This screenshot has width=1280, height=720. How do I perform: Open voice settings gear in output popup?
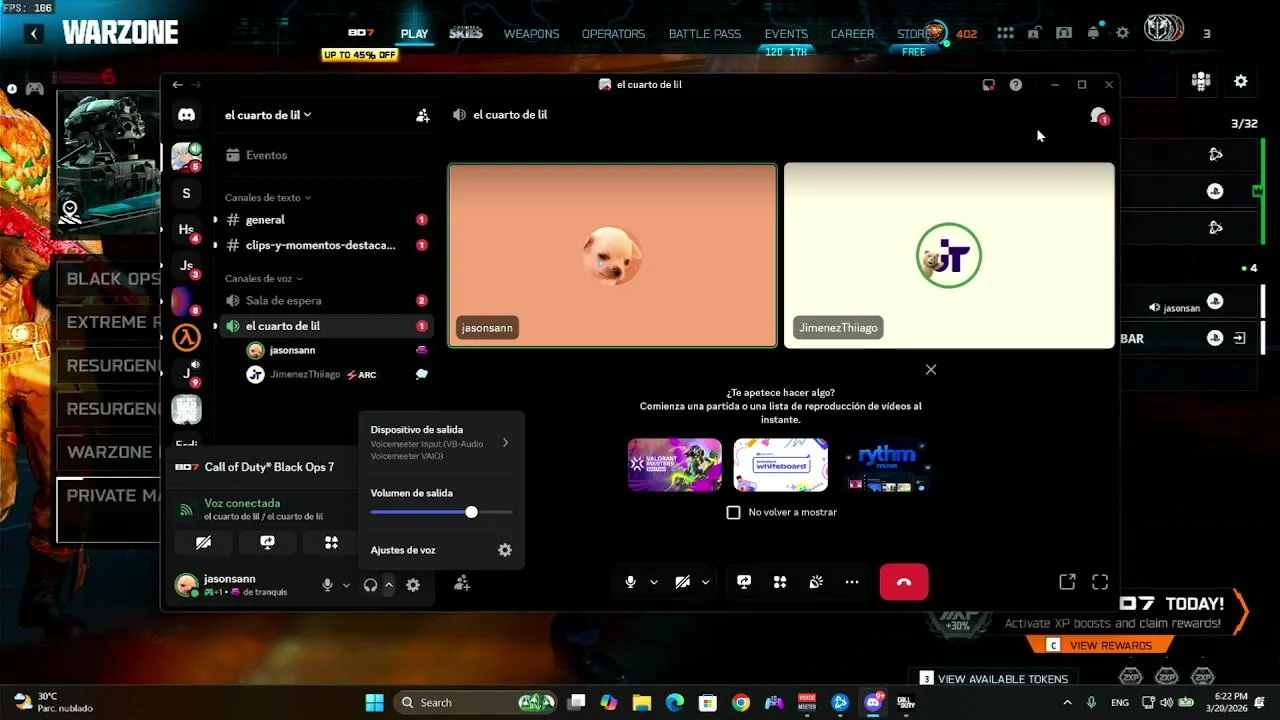[505, 550]
